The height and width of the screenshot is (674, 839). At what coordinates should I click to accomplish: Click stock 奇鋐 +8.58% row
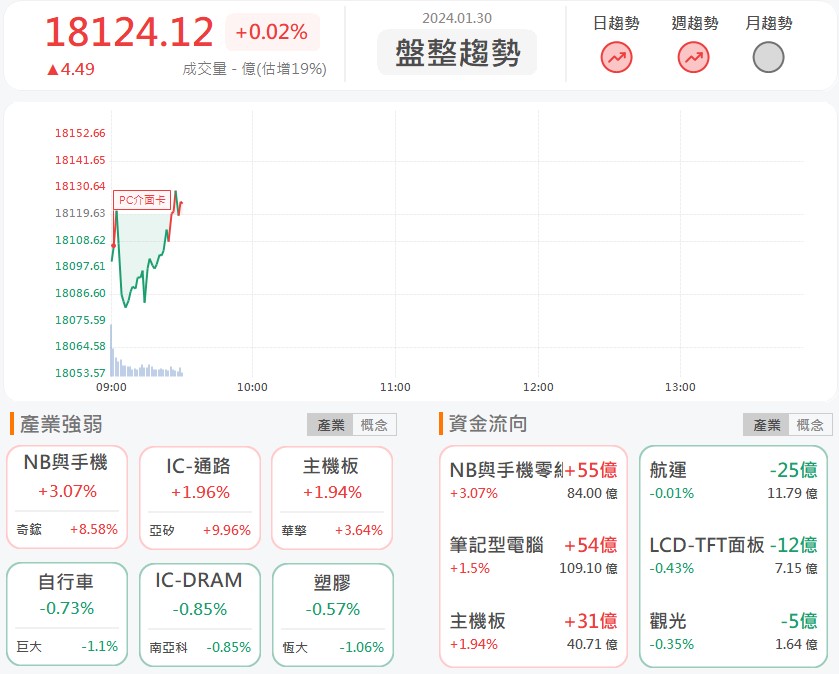pos(67,530)
